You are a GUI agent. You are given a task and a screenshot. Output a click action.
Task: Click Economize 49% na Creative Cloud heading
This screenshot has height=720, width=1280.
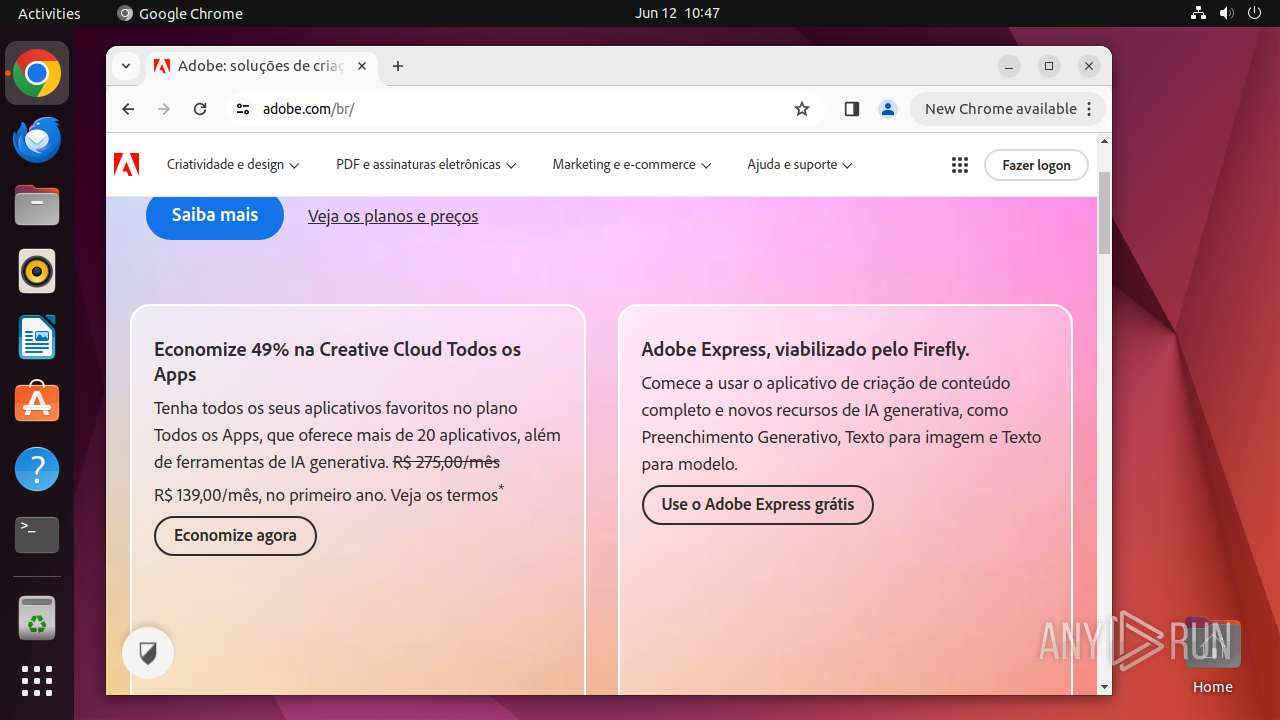point(338,362)
